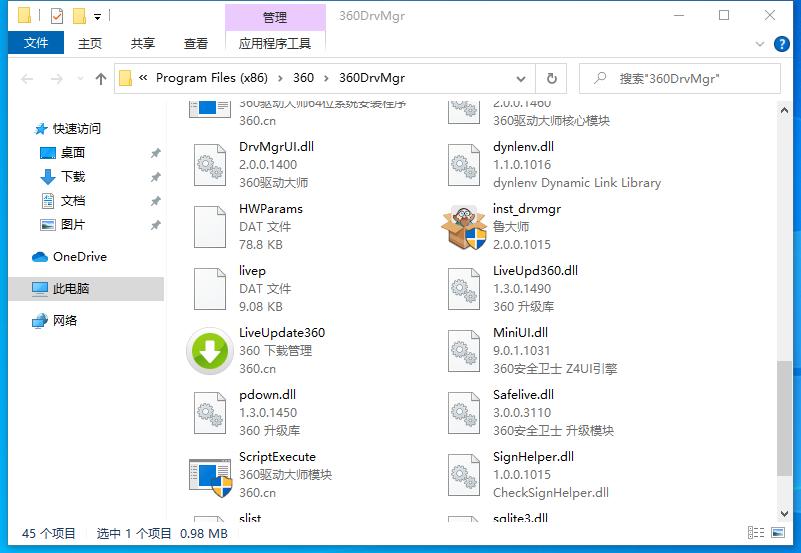The height and width of the screenshot is (553, 801).
Task: Click the sqlite3.dll file name
Action: coord(520,518)
